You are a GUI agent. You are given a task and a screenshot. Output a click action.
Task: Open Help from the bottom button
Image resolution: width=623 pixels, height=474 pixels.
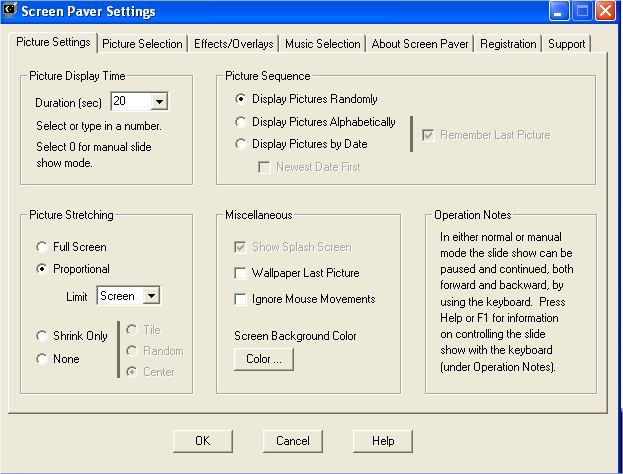(x=383, y=441)
